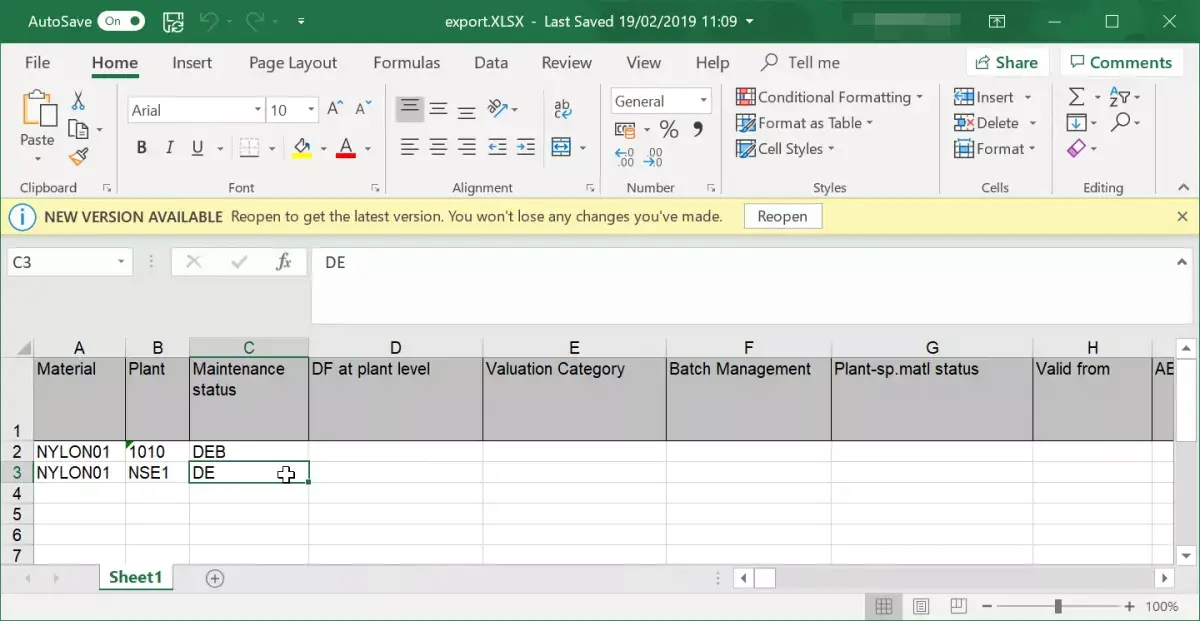Click the Save floppy disk icon
Screen dimensions: 1200x621
point(172,21)
